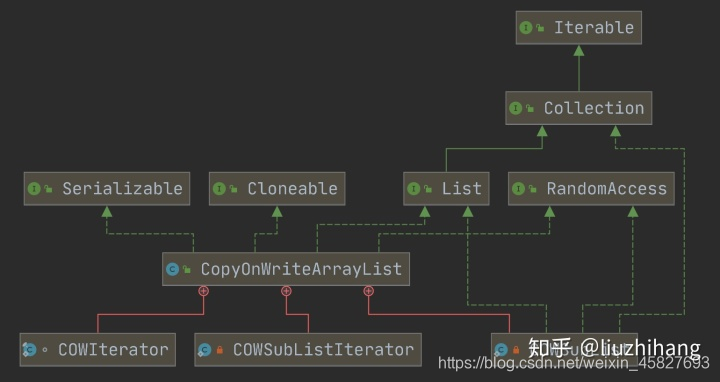Click the interface icon in the RandomAccess node
Screen dimensions: 720x382
point(518,189)
